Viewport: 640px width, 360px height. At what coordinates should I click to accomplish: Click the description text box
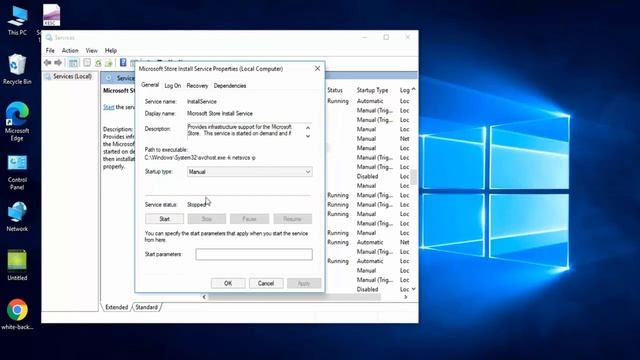coord(246,131)
